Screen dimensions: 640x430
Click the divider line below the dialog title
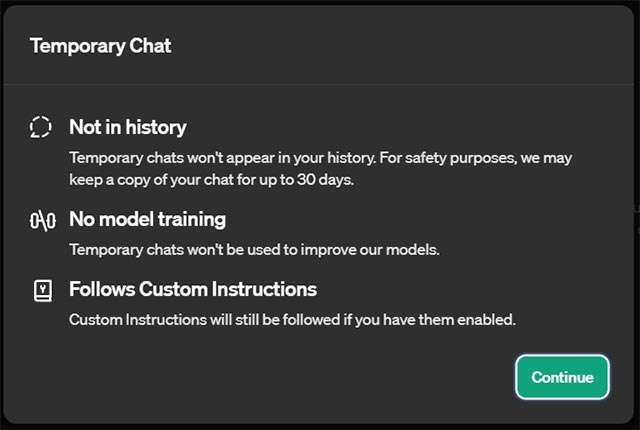click(x=320, y=84)
